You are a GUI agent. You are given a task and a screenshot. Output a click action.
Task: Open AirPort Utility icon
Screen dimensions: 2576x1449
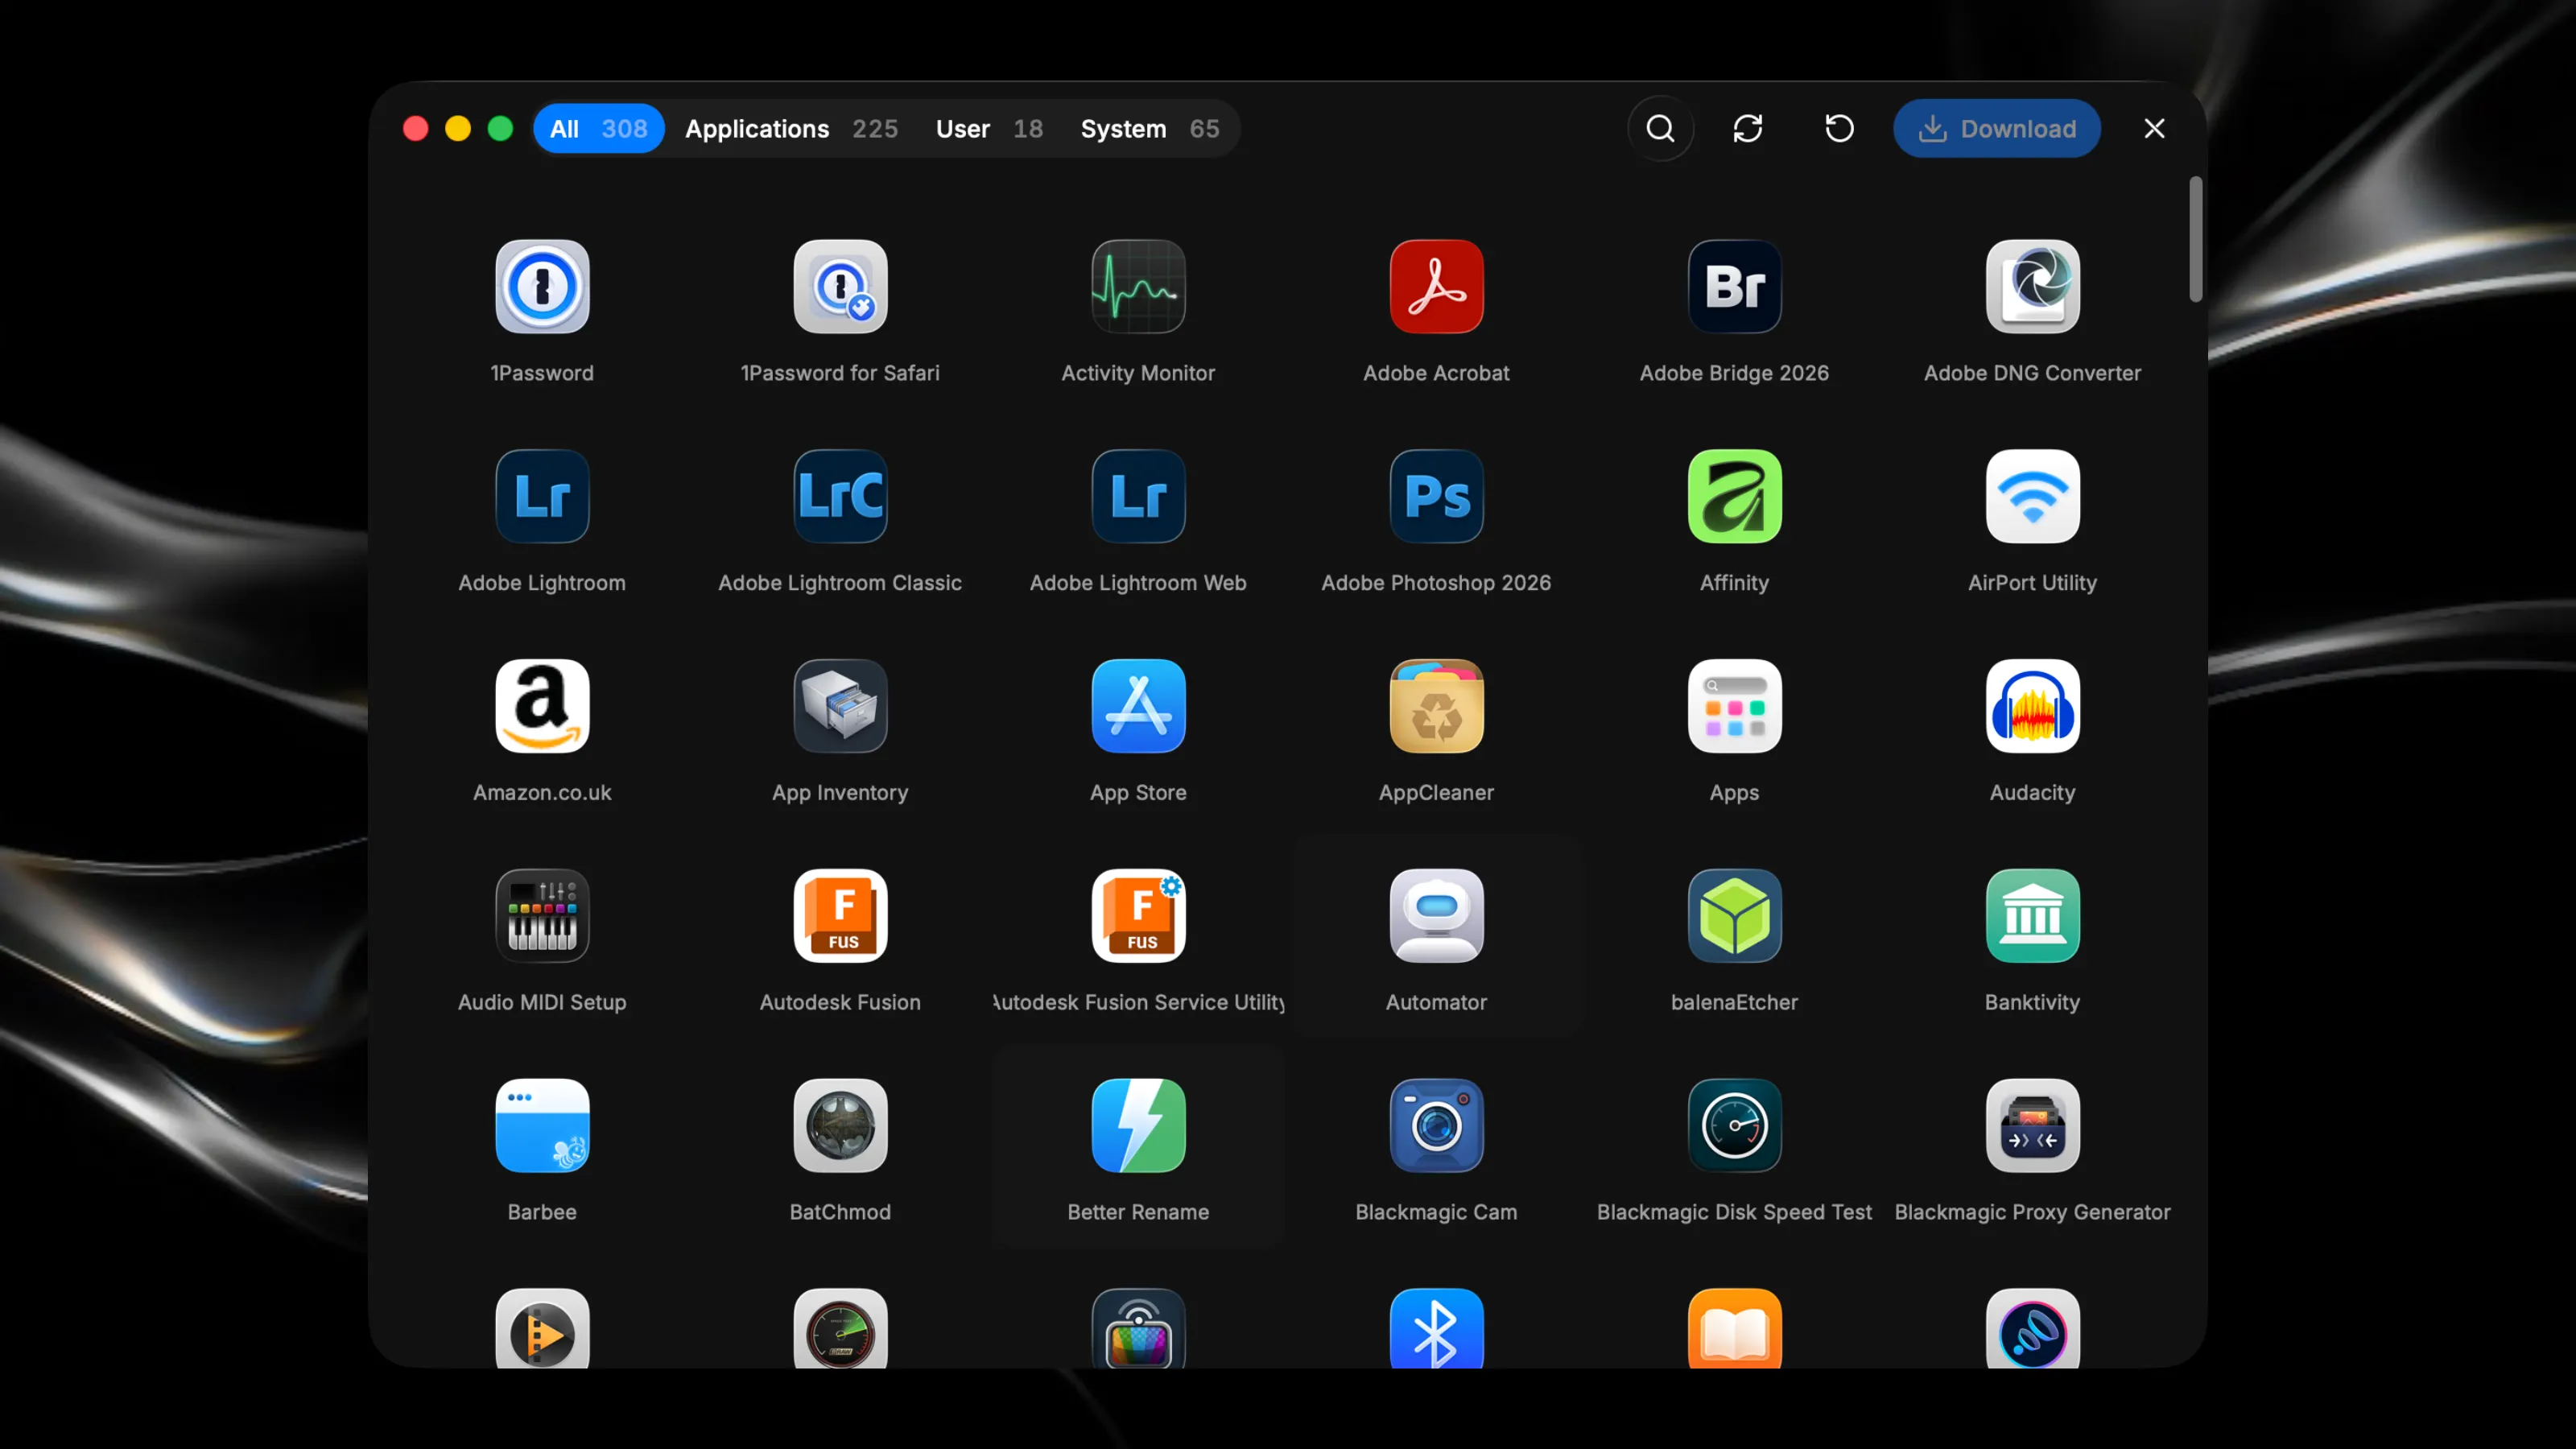coord(2032,496)
